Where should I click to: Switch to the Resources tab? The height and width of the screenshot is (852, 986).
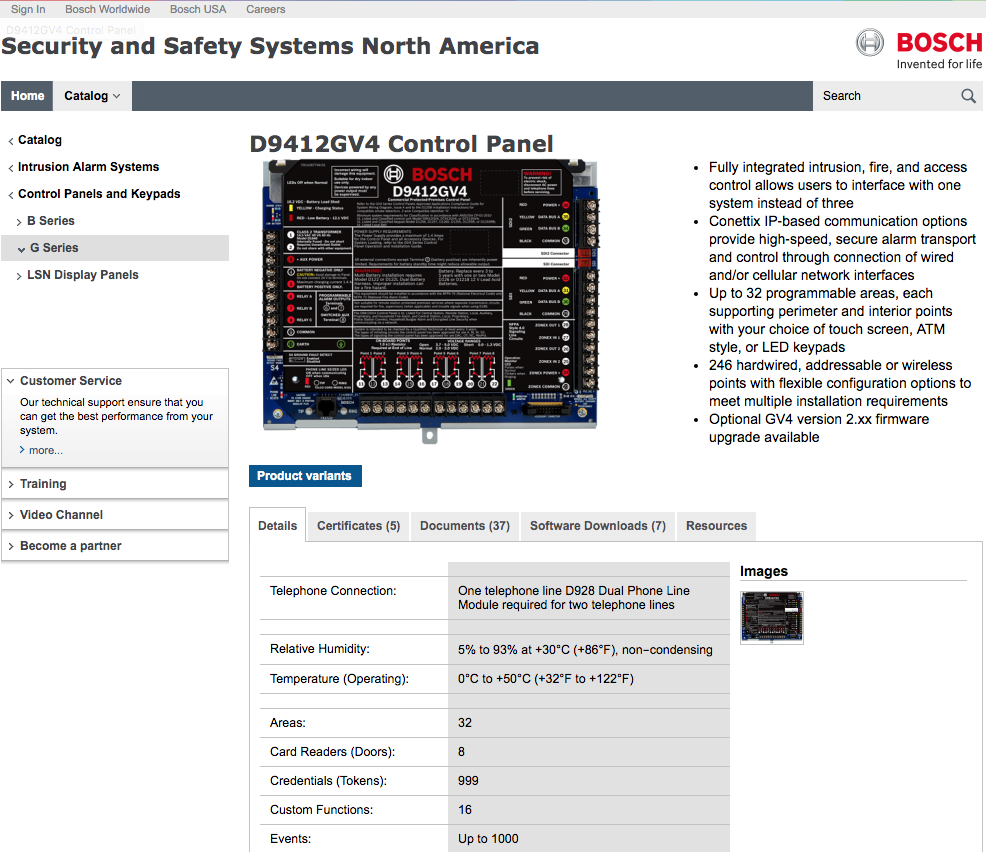click(x=716, y=526)
